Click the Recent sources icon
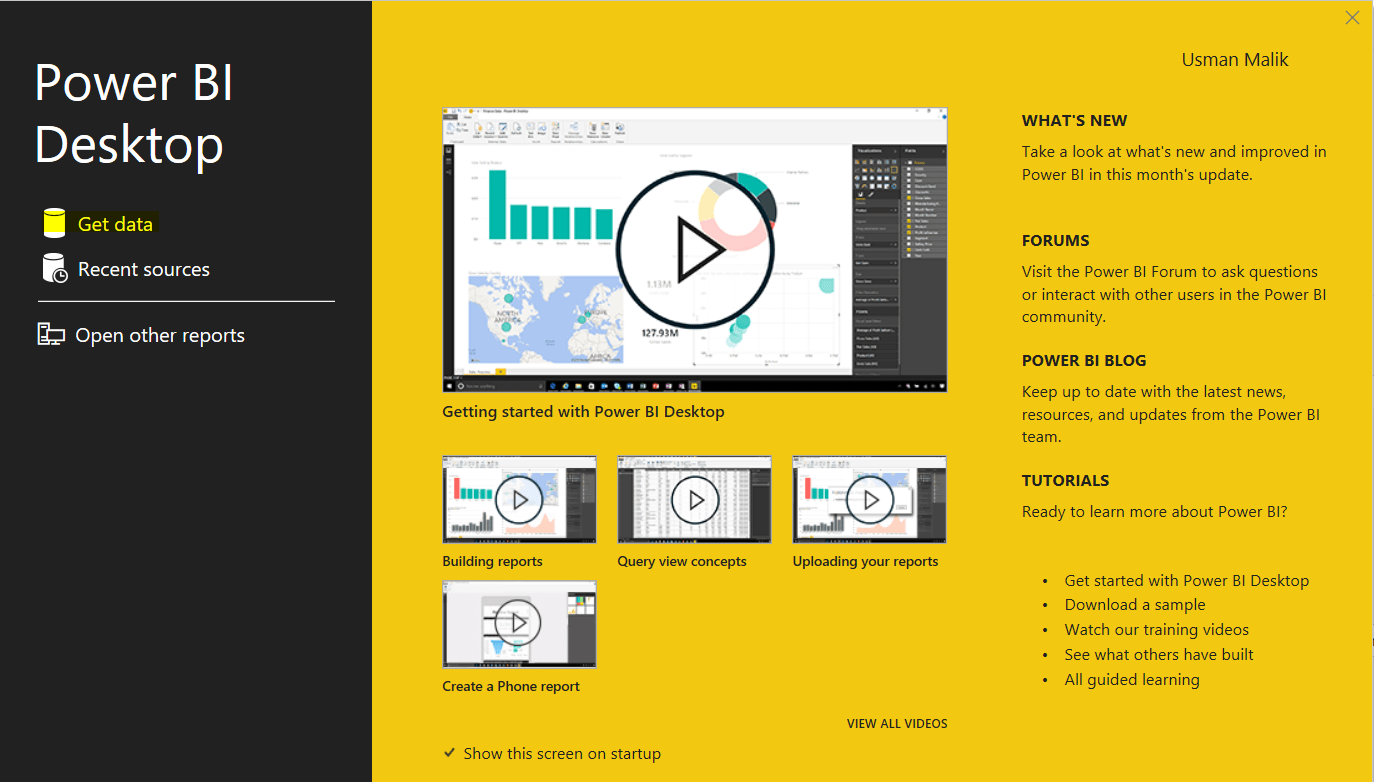 click(x=53, y=268)
